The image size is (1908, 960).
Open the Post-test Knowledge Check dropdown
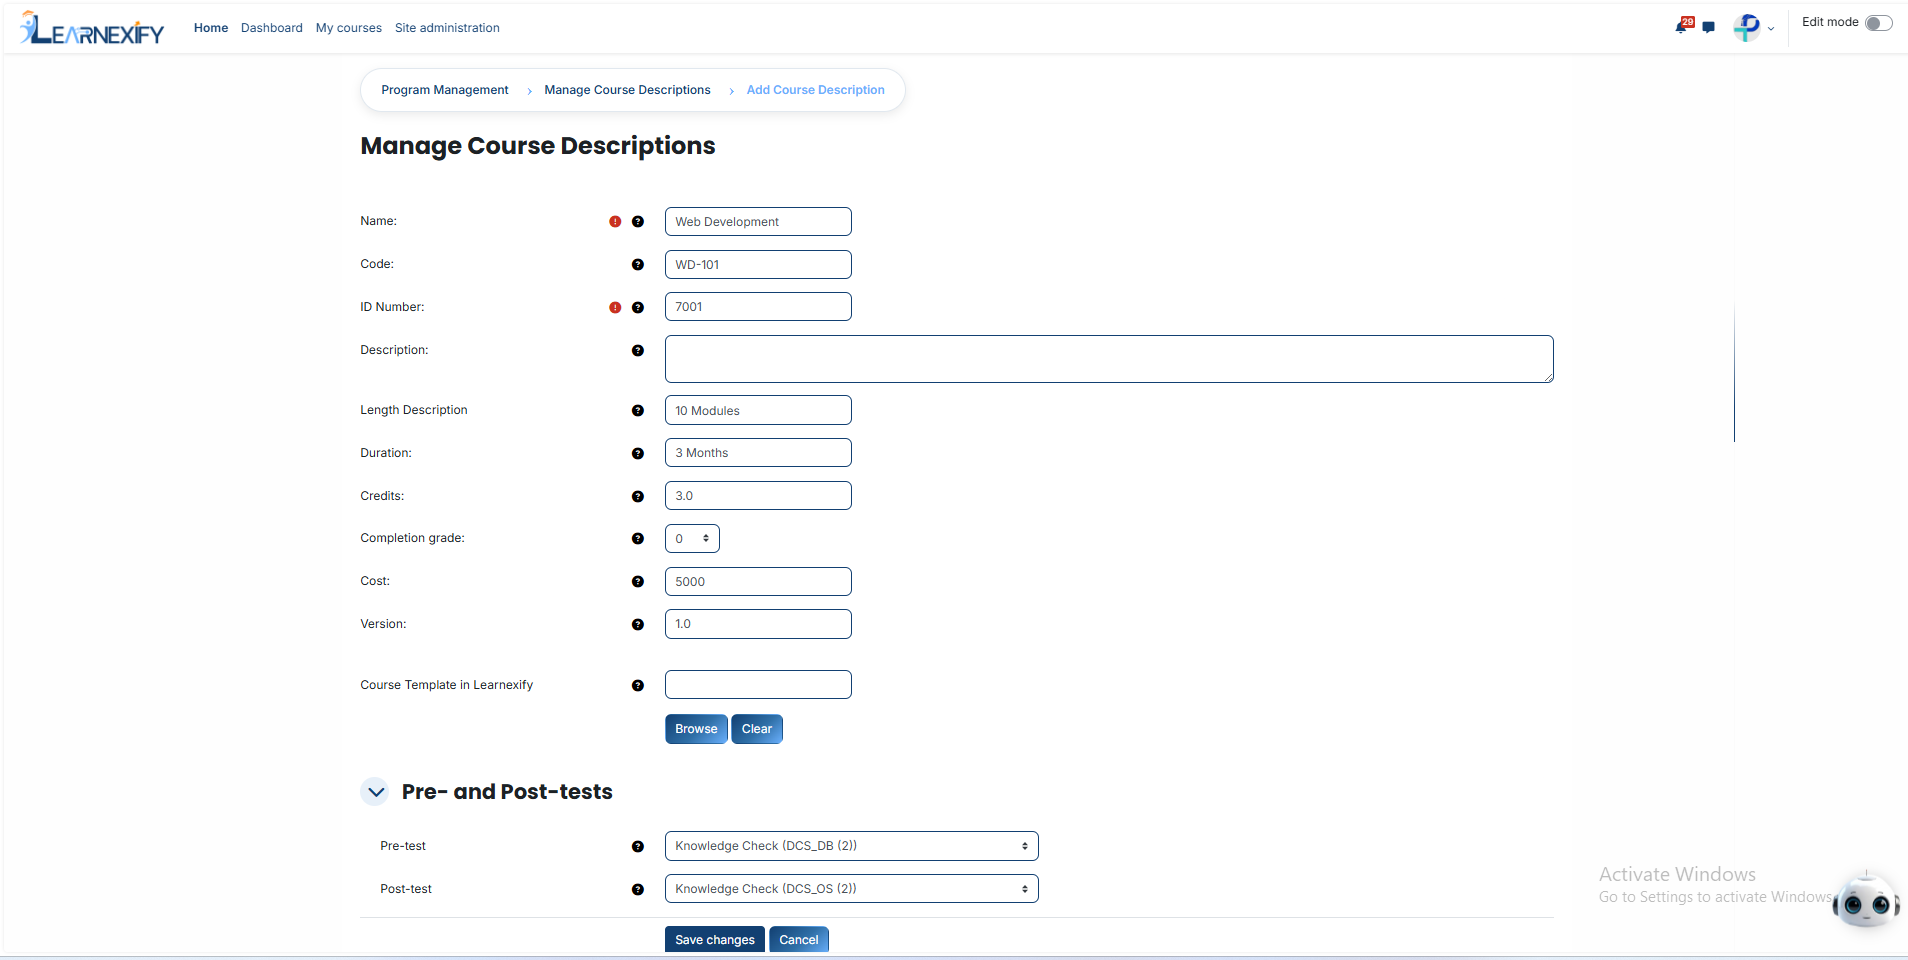[x=851, y=889]
